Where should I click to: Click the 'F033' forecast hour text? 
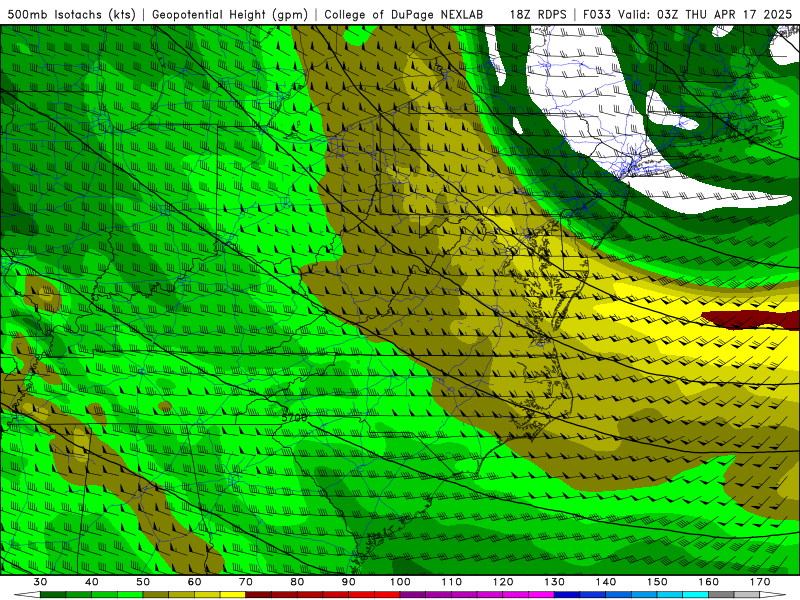coord(597,14)
